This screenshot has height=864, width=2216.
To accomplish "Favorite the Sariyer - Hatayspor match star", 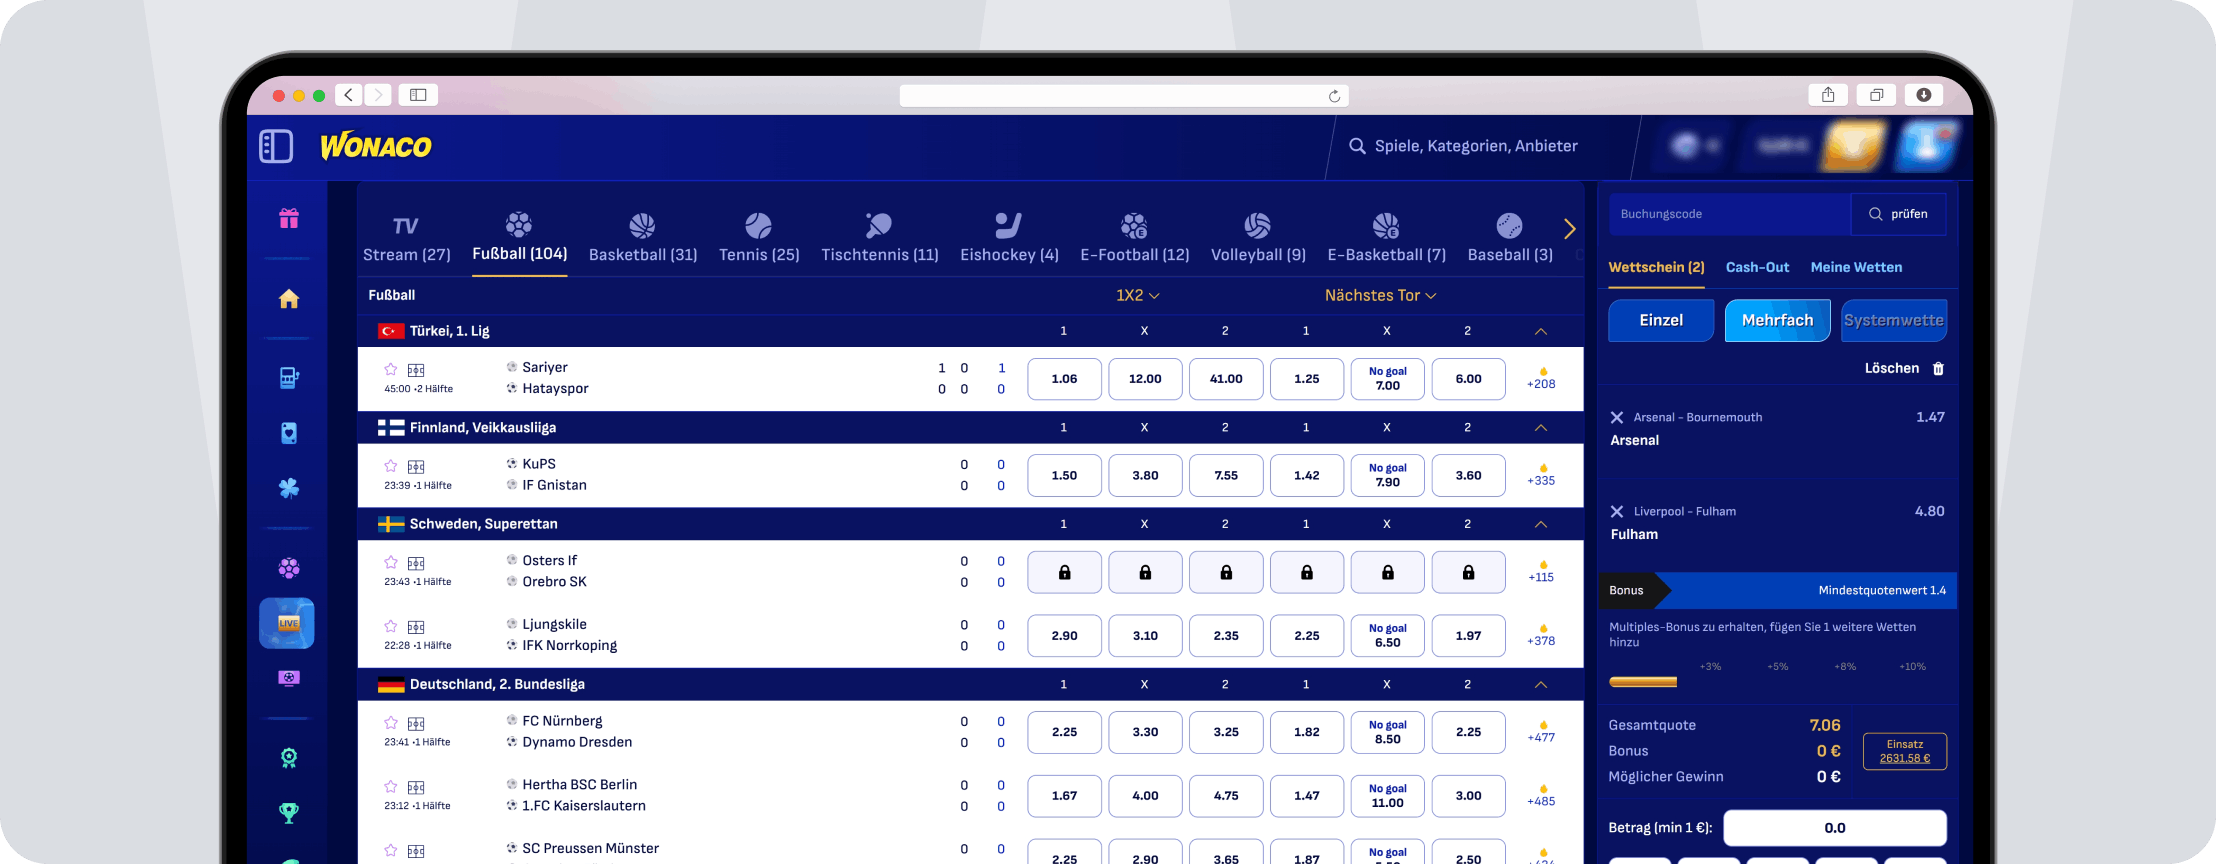I will 391,369.
